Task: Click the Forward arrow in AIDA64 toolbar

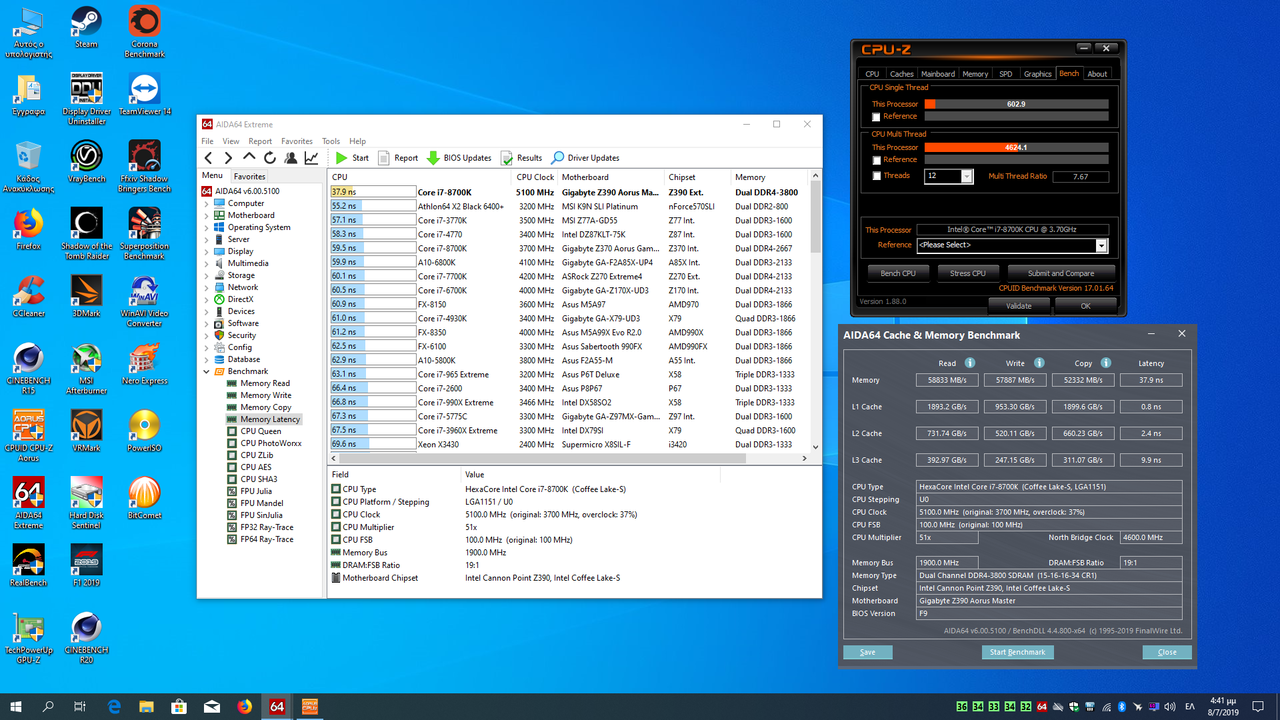Action: click(228, 158)
